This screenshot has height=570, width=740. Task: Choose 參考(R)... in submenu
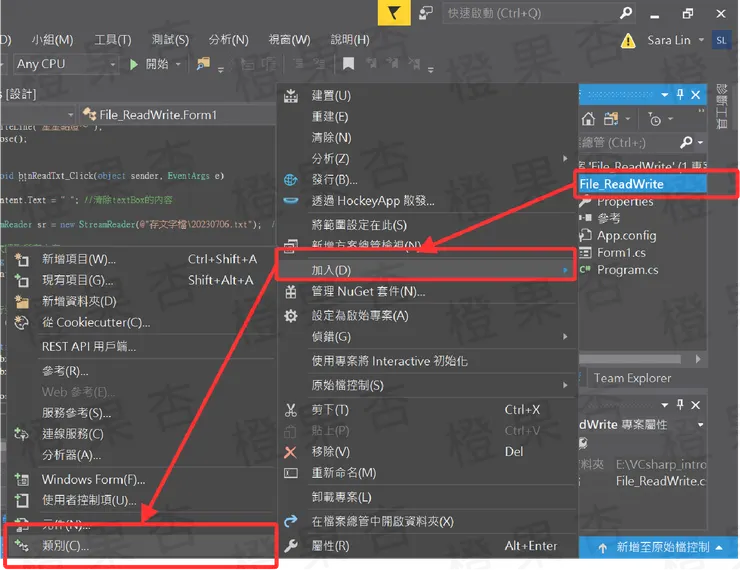141,371
